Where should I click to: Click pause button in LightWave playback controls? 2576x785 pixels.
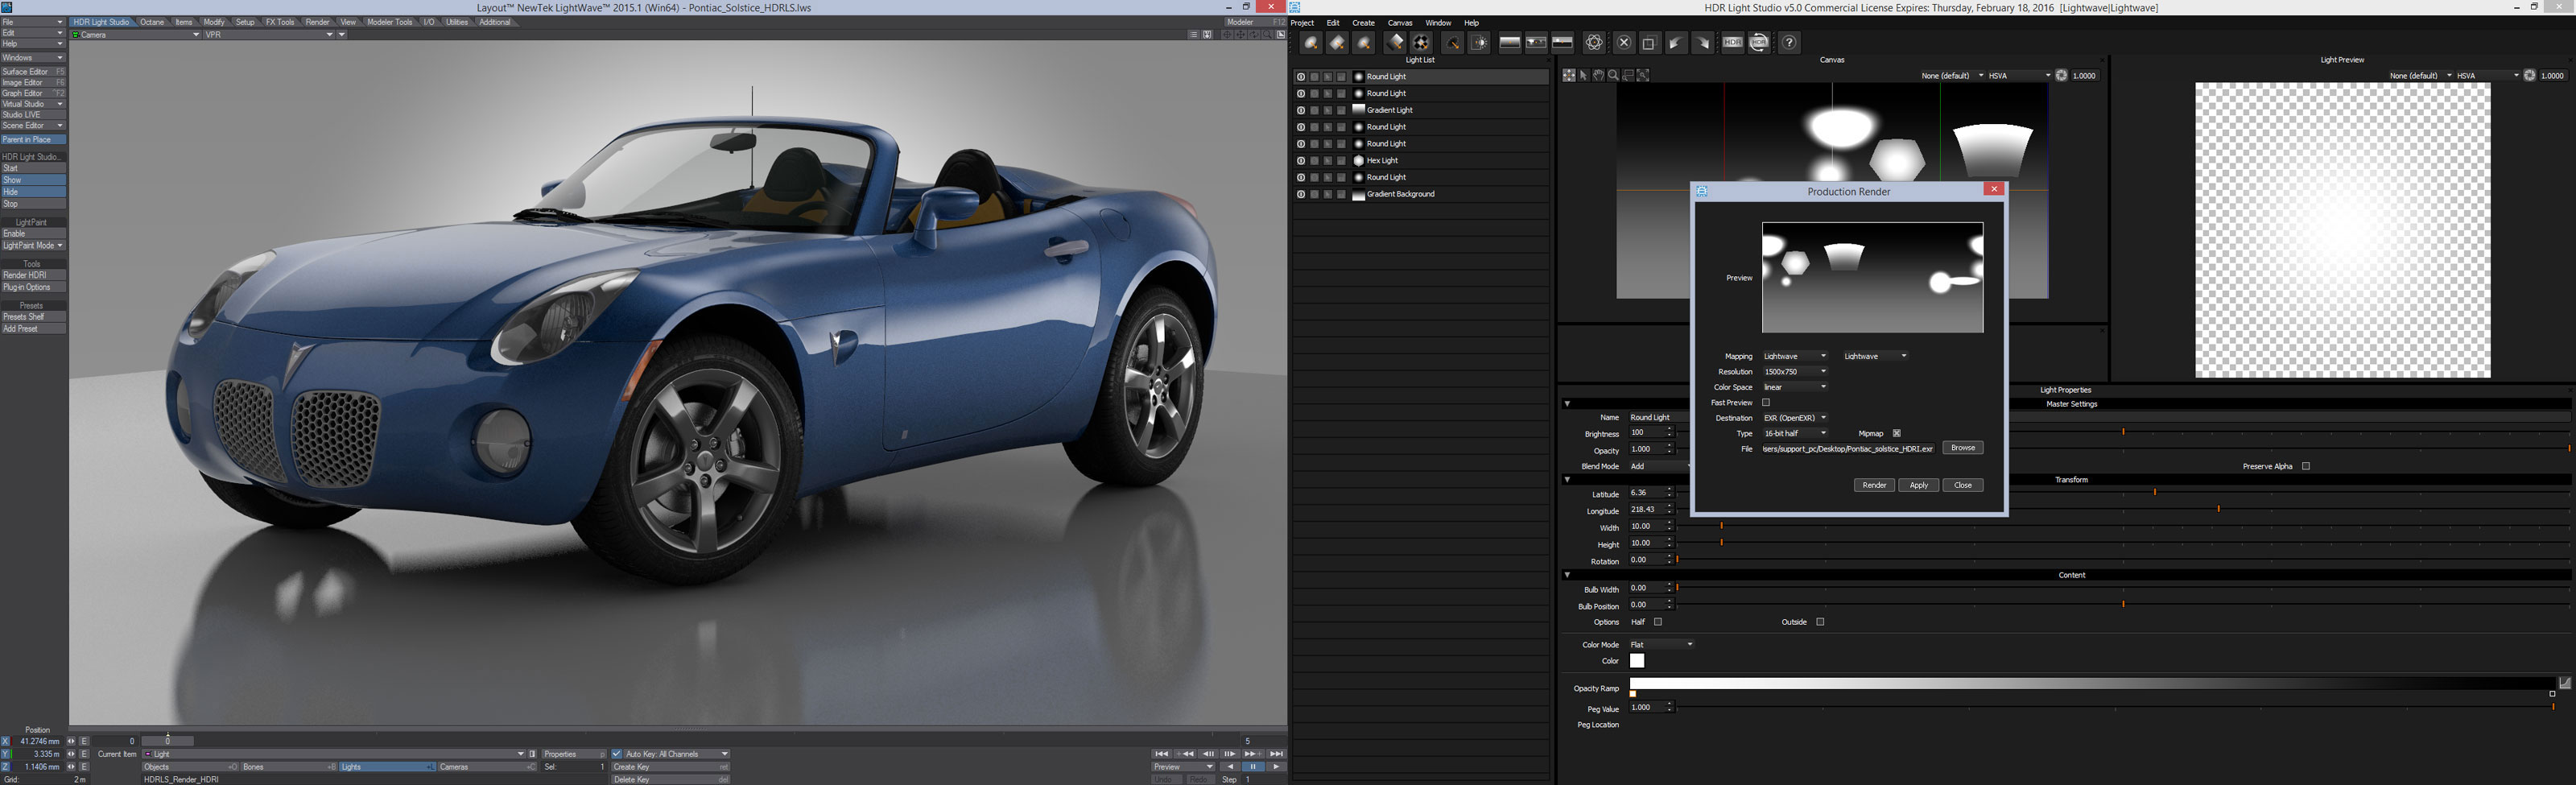pyautogui.click(x=1253, y=767)
